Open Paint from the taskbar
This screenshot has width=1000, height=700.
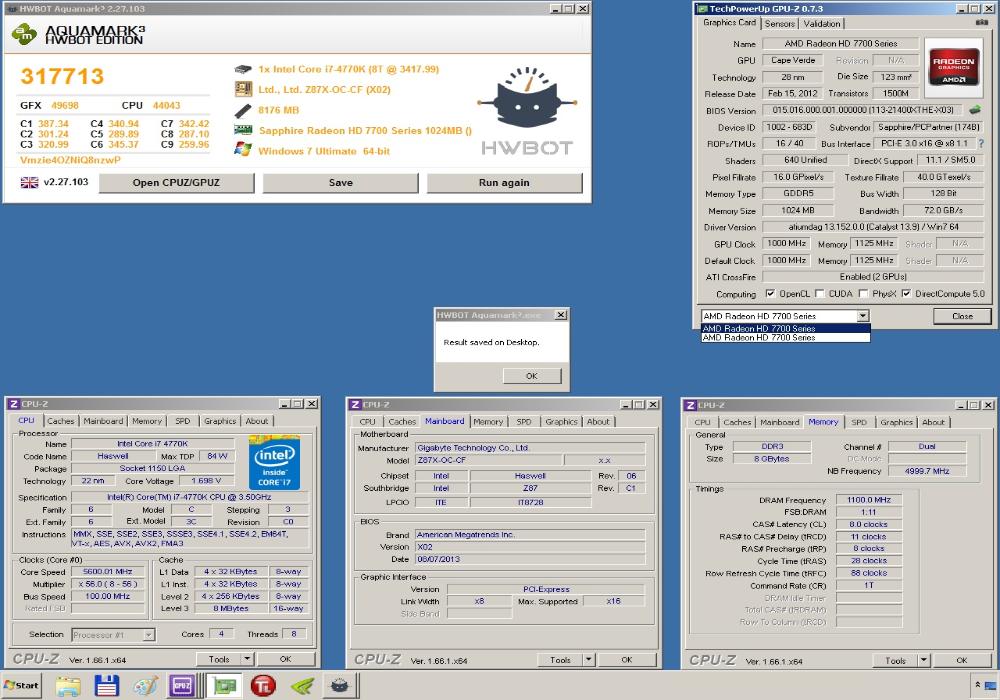pos(145,686)
